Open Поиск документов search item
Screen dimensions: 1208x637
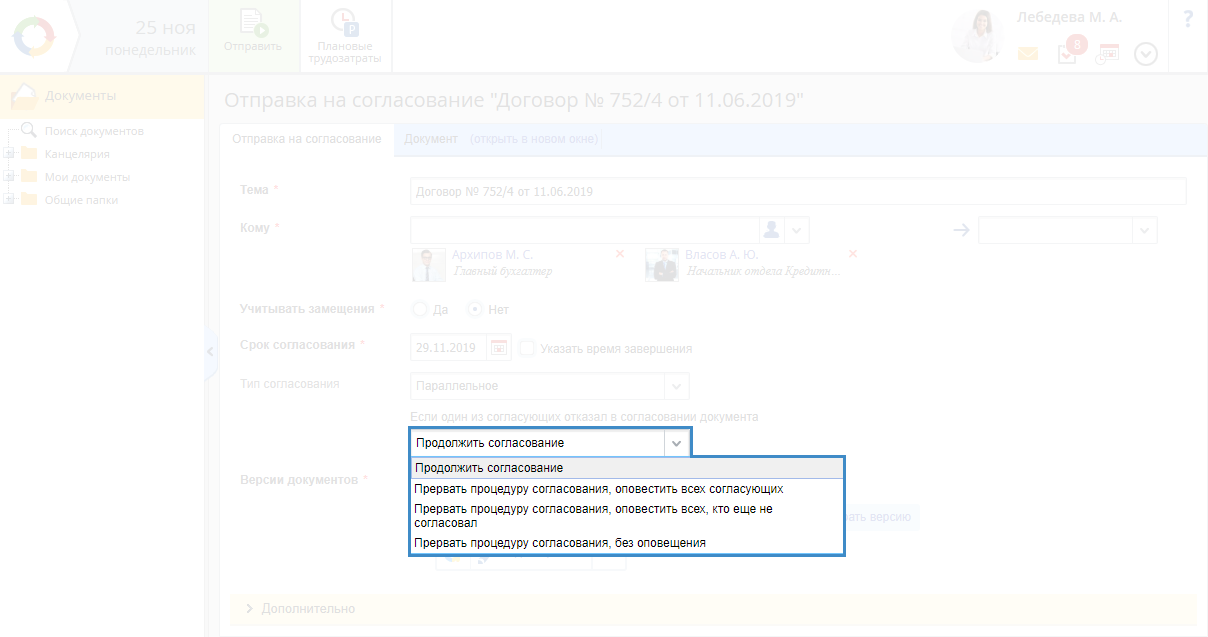pyautogui.click(x=94, y=131)
